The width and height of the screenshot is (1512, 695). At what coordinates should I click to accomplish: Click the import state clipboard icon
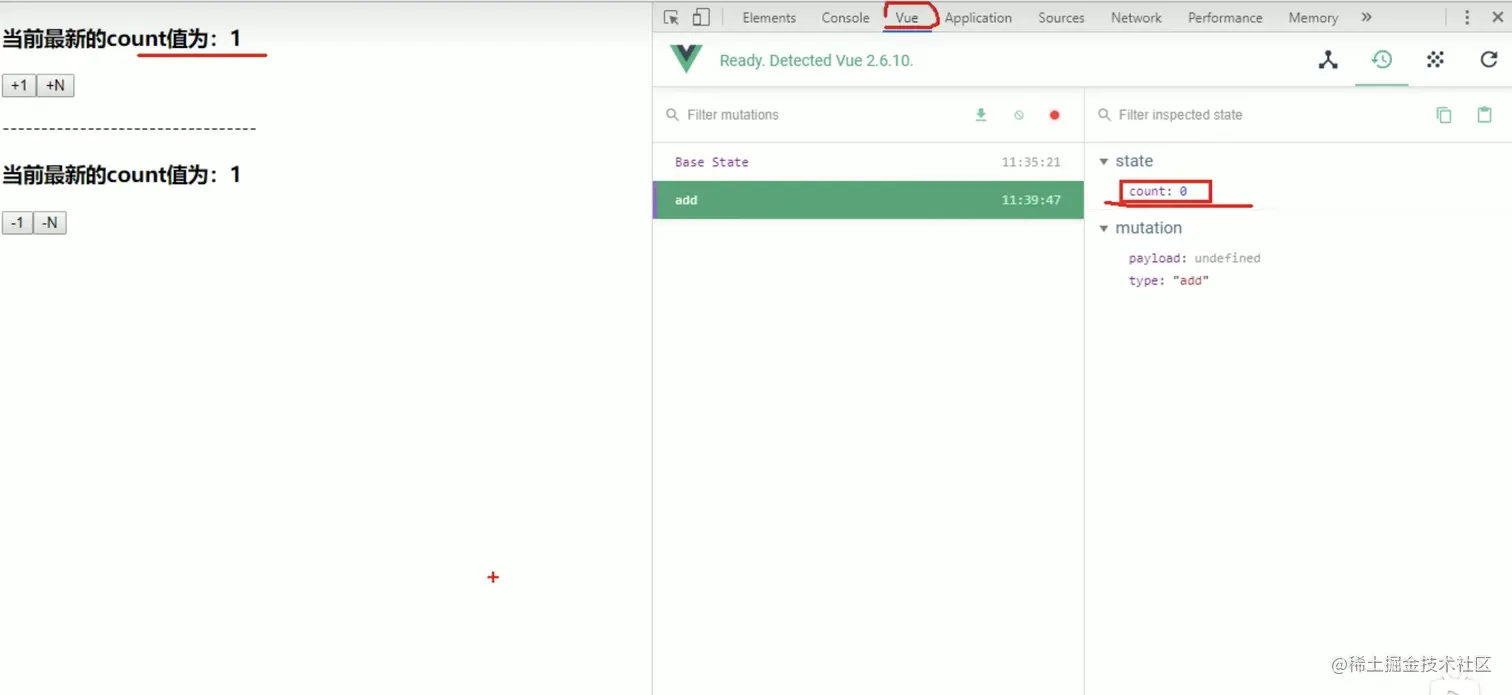[1485, 115]
